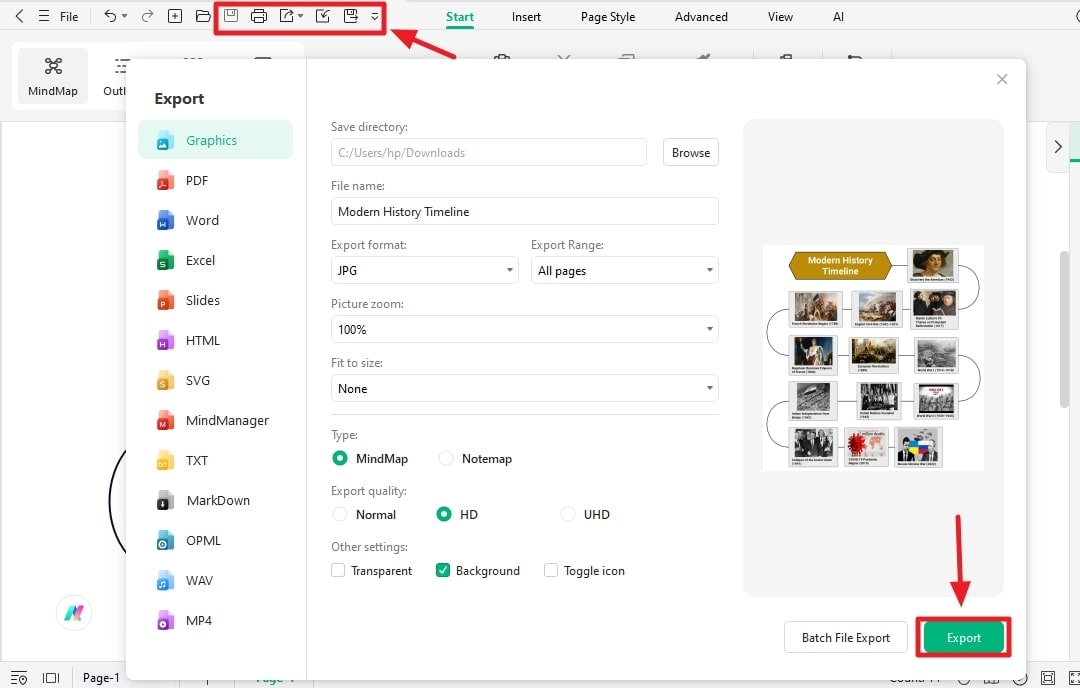The height and width of the screenshot is (688, 1080).
Task: Click the Modern History Timeline preview thumbnail
Action: pos(873,357)
